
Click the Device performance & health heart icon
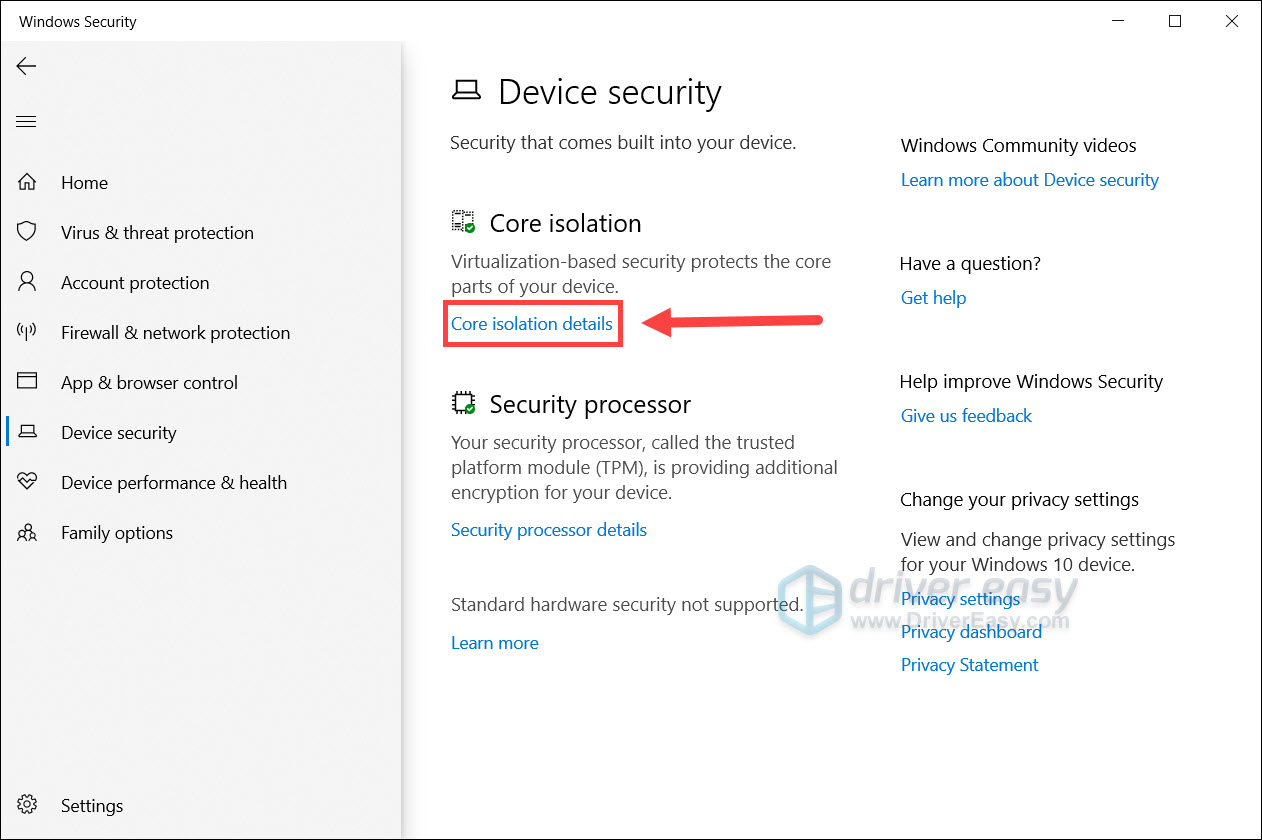[27, 482]
